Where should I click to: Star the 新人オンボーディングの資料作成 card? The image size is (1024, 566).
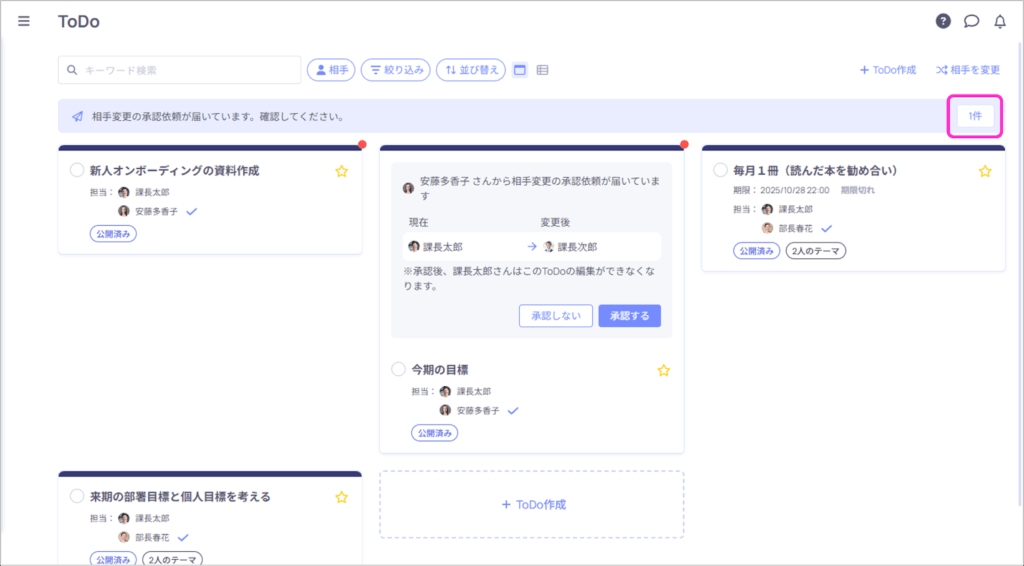point(341,171)
